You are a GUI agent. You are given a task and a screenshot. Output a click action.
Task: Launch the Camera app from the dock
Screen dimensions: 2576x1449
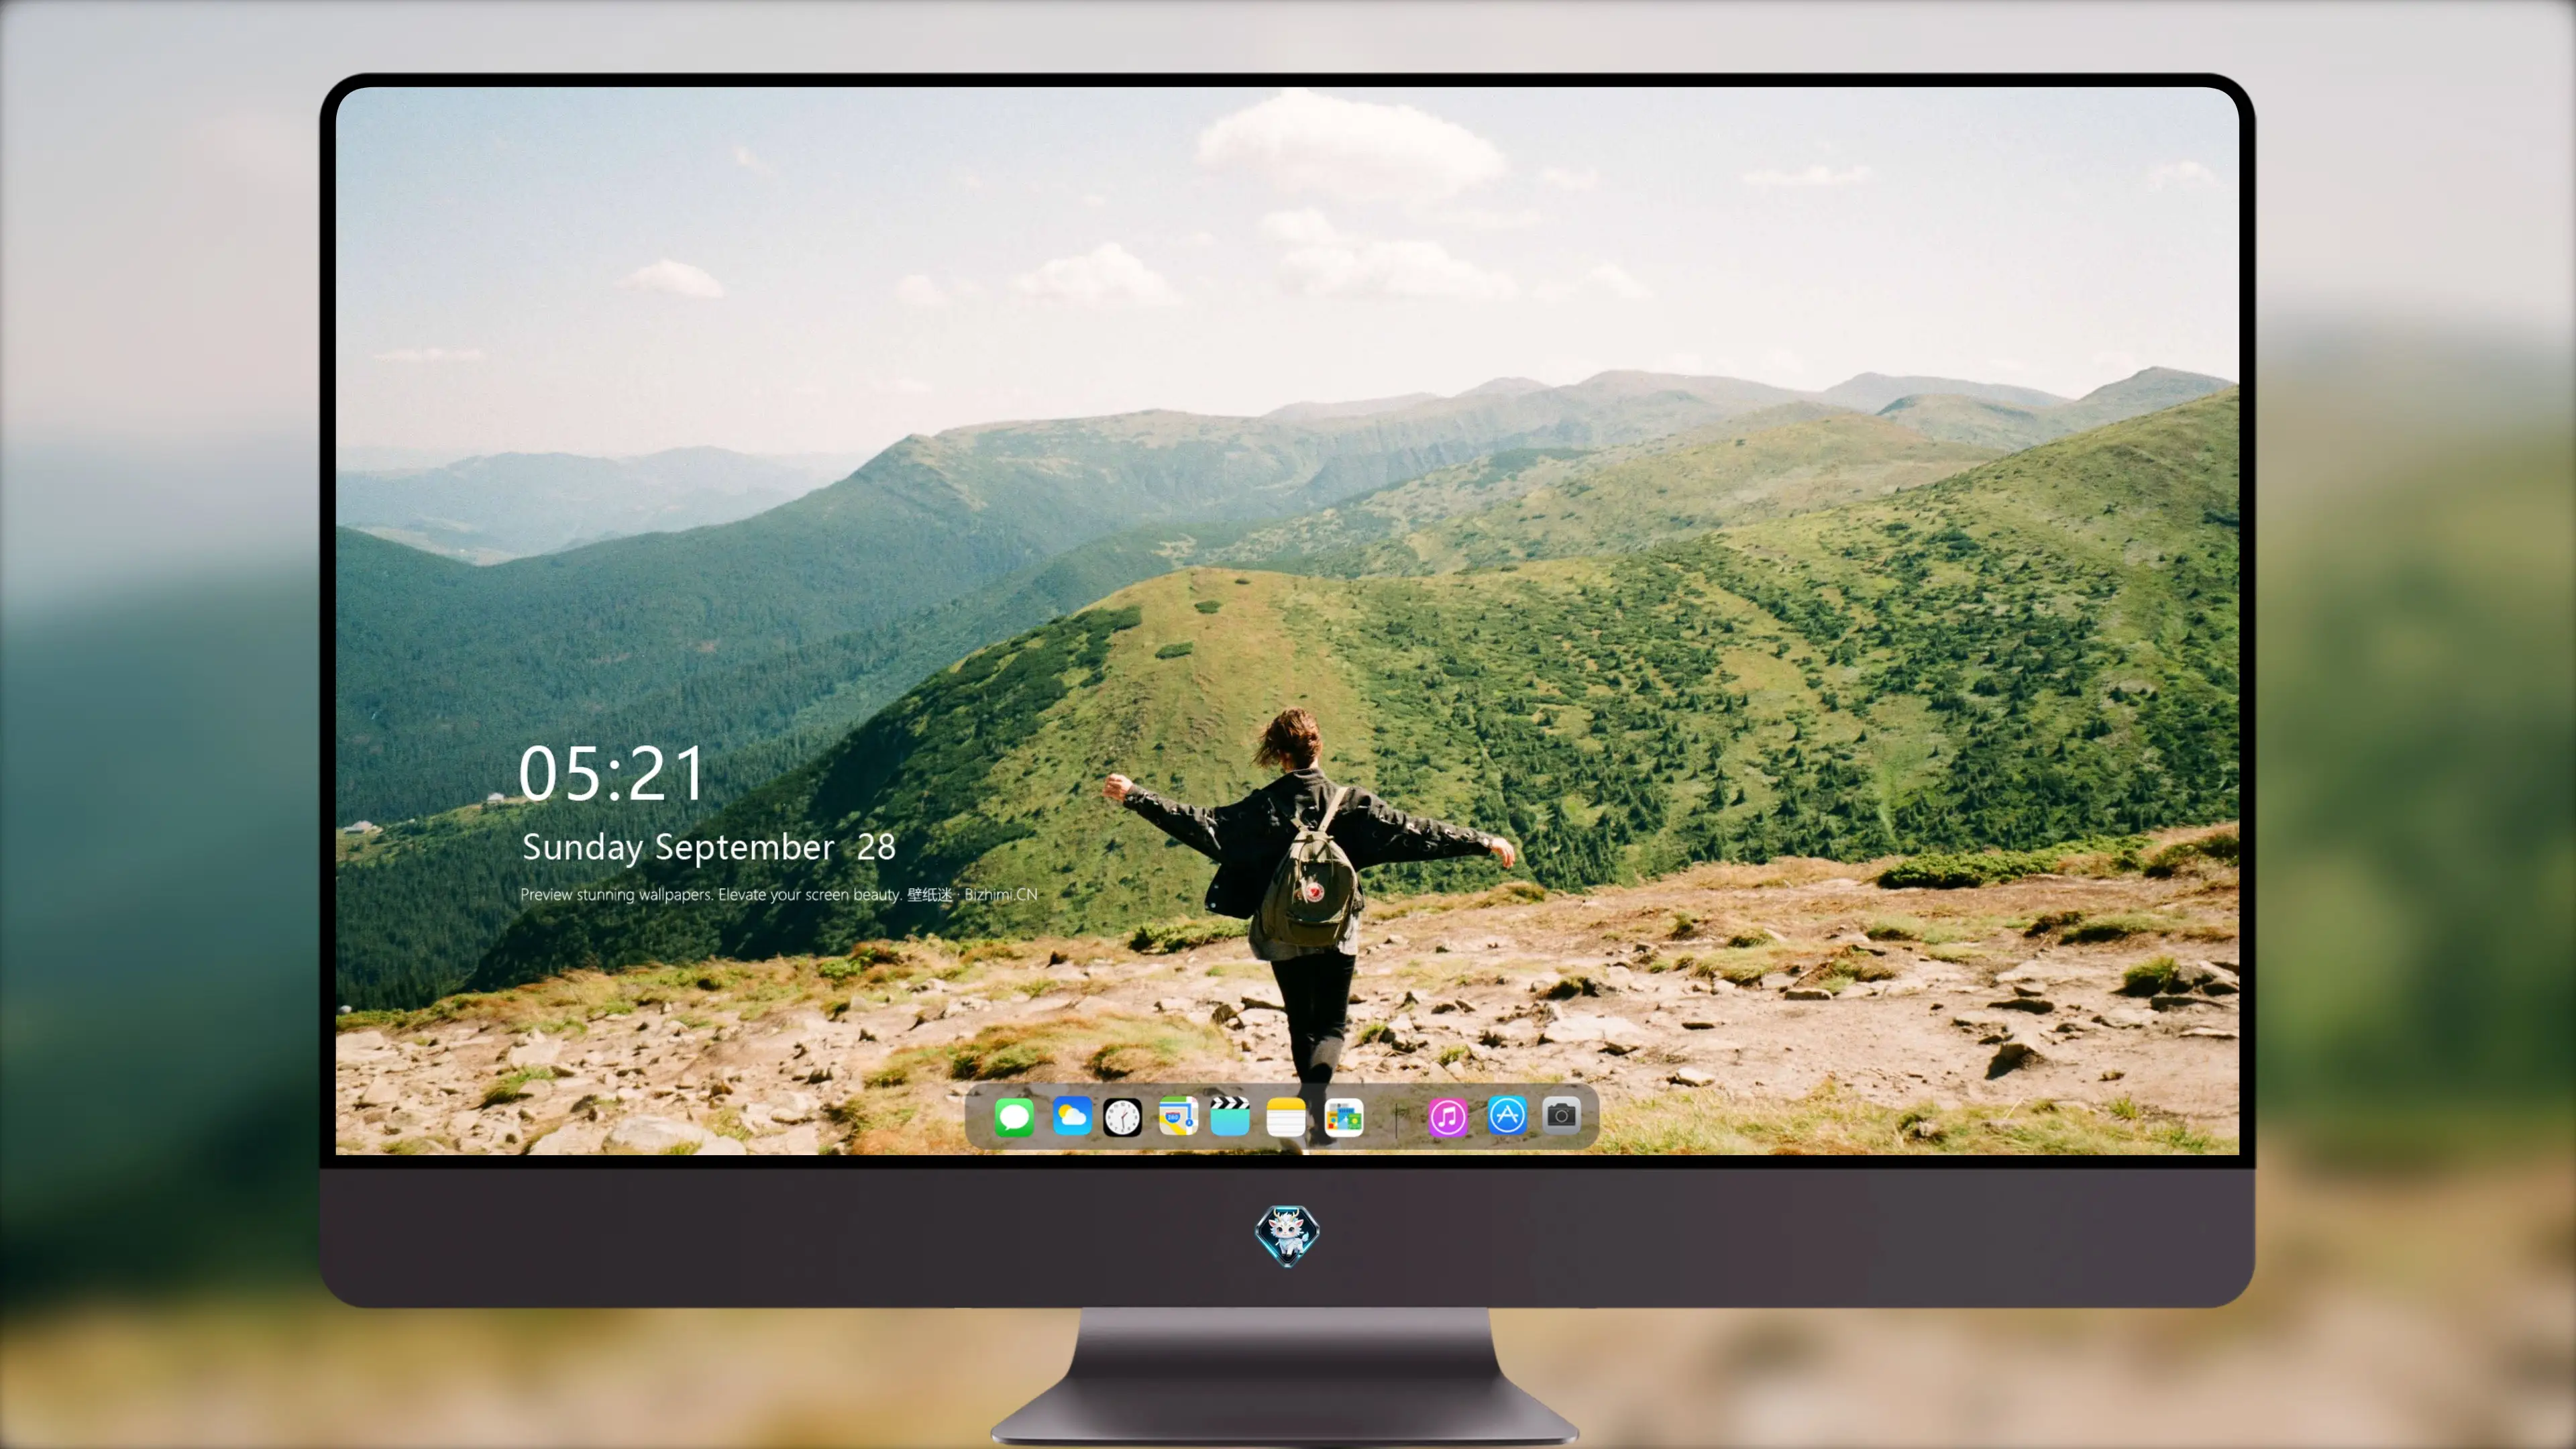point(1561,1116)
